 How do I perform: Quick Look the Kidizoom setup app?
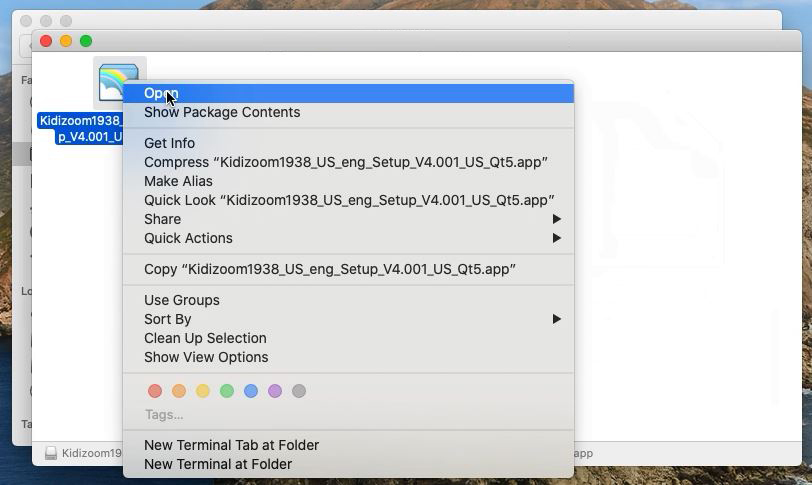click(x=348, y=200)
